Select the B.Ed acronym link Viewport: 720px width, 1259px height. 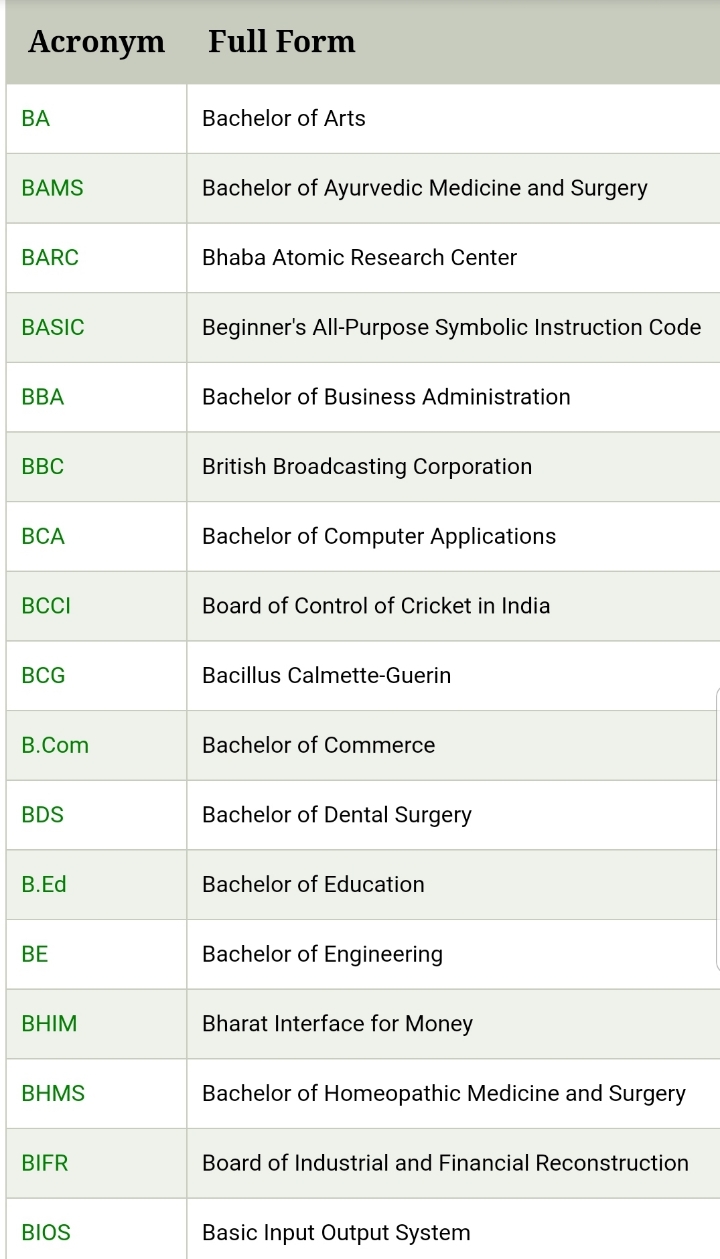click(44, 884)
